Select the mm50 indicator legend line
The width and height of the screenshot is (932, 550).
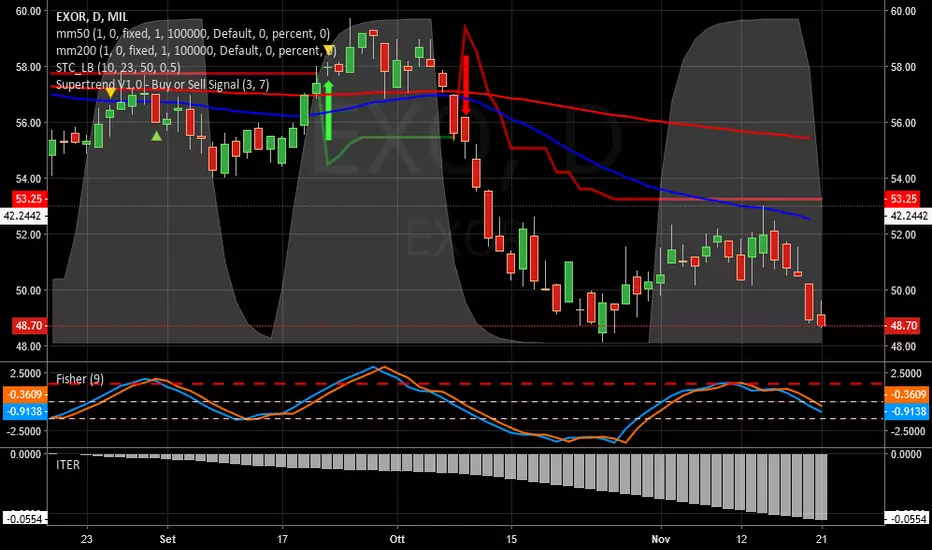pyautogui.click(x=193, y=34)
